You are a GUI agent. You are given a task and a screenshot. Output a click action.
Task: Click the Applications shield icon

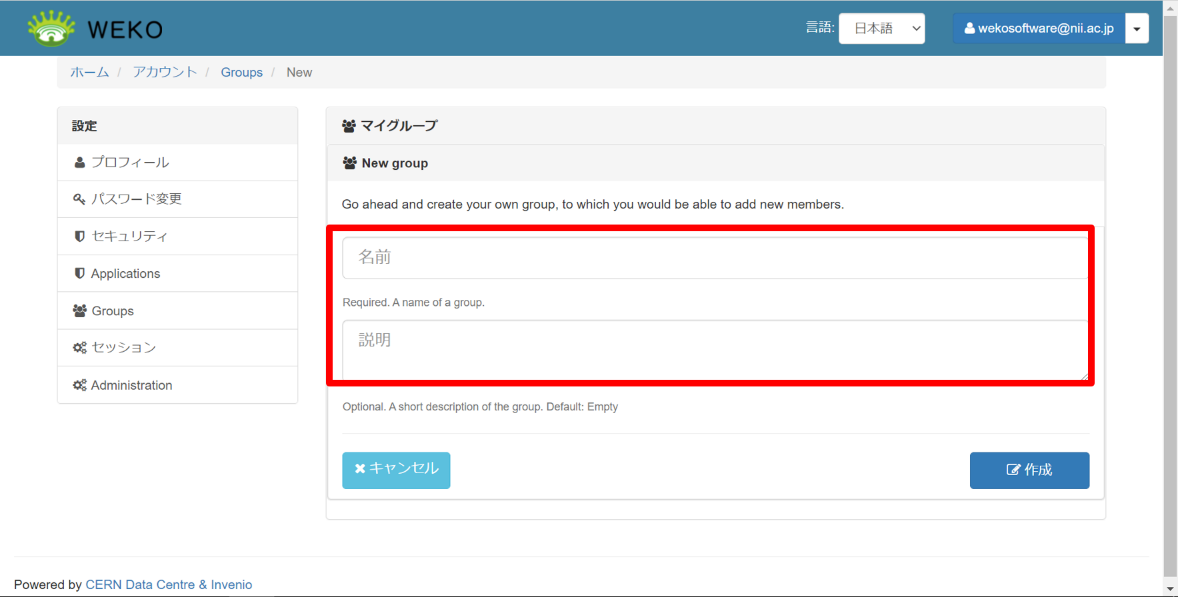79,273
